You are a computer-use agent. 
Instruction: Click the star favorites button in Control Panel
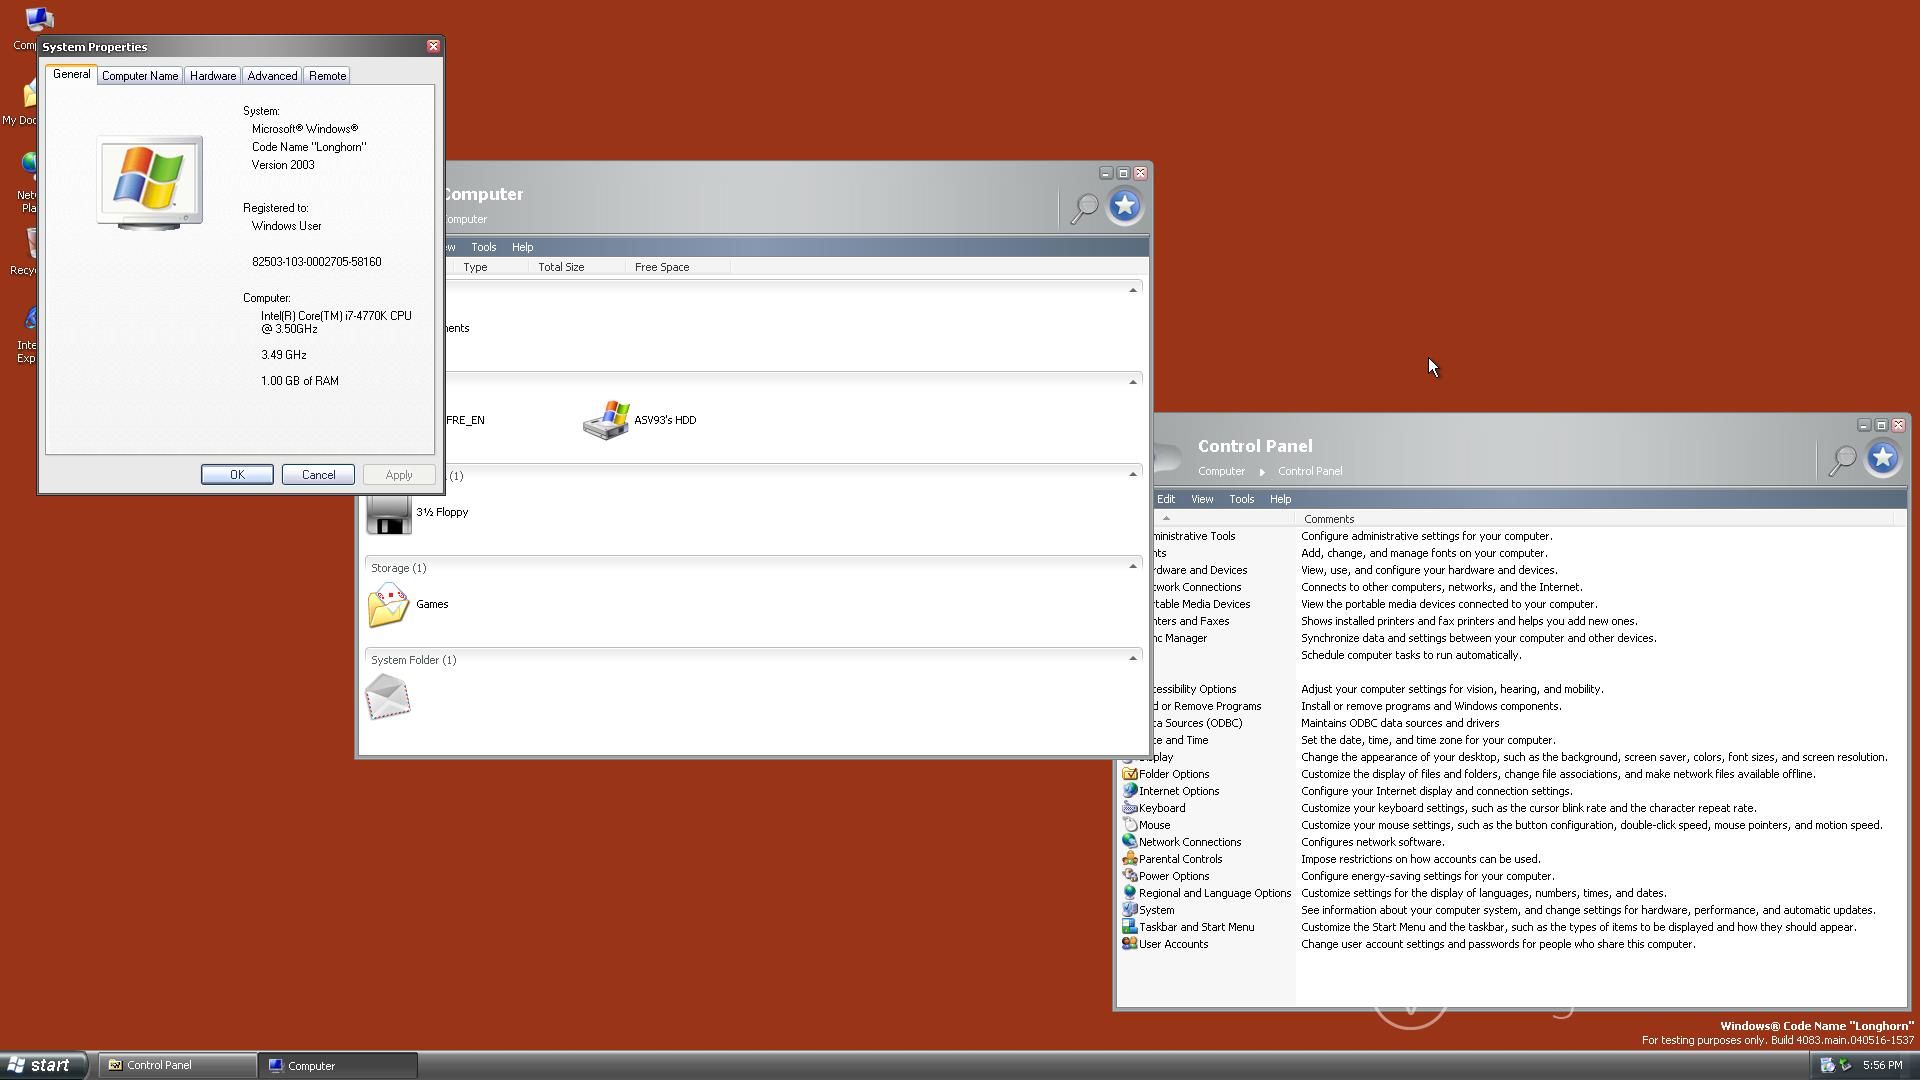1882,458
